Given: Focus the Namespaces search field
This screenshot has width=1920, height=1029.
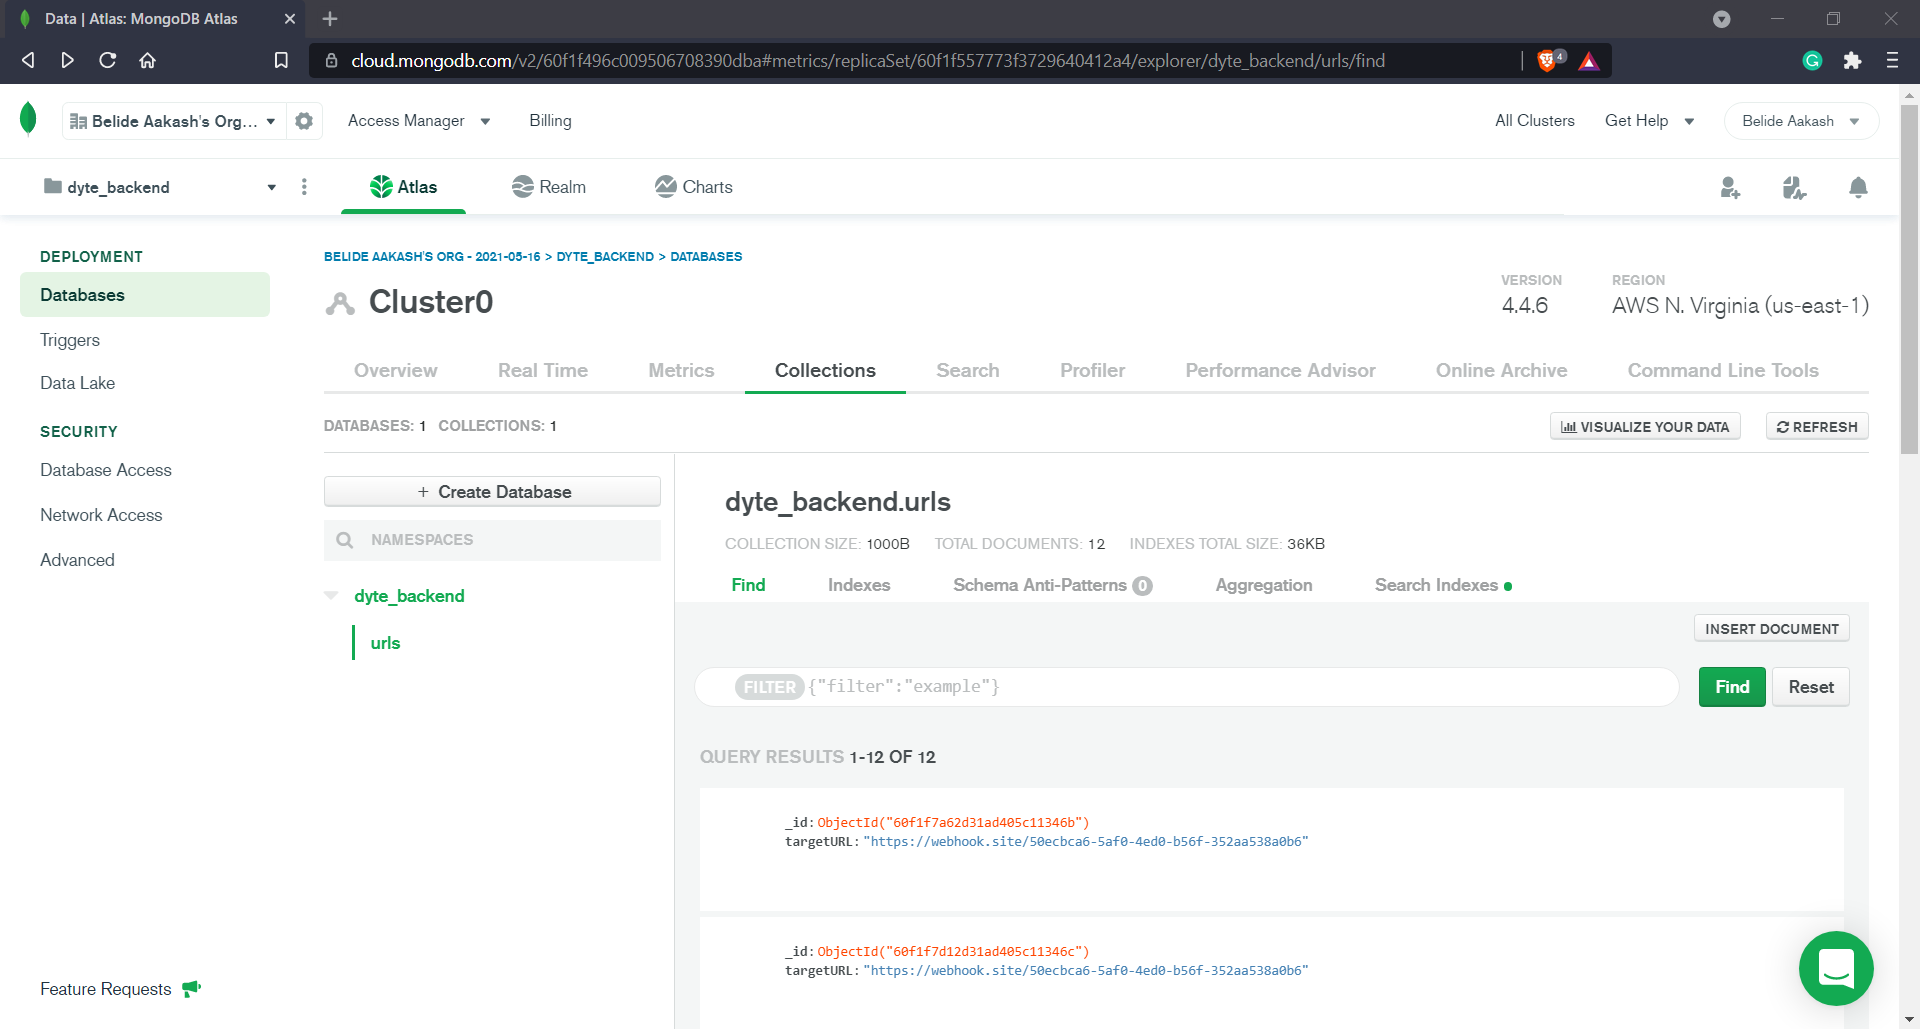Looking at the screenshot, I should [x=492, y=540].
